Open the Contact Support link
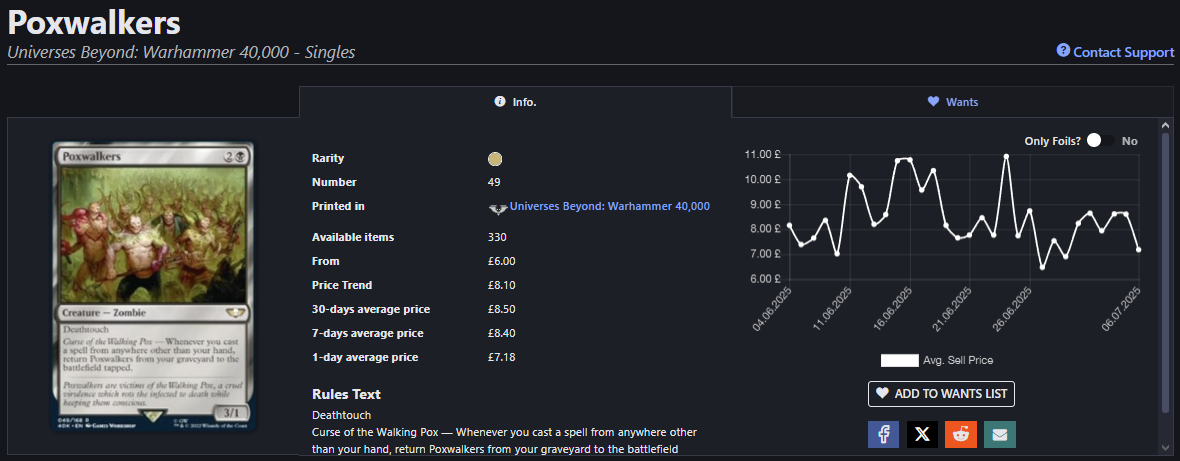The height and width of the screenshot is (461, 1180). click(x=1123, y=52)
